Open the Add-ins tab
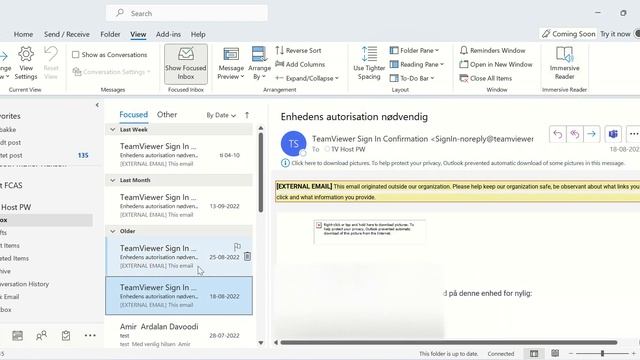640x360 pixels. click(x=168, y=34)
